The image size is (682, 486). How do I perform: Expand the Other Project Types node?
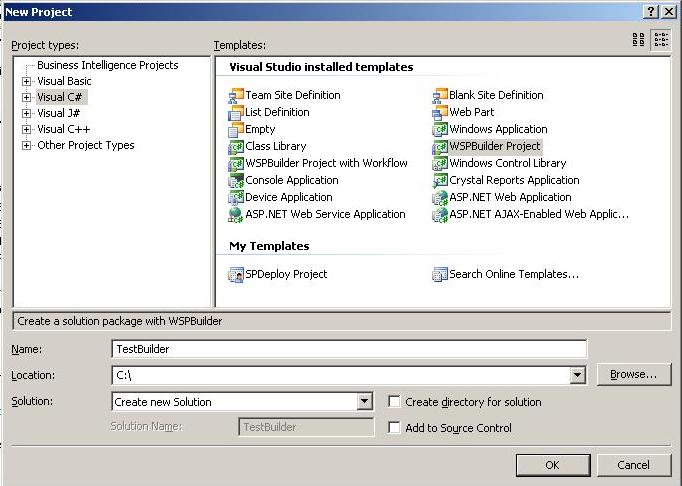pyautogui.click(x=27, y=145)
